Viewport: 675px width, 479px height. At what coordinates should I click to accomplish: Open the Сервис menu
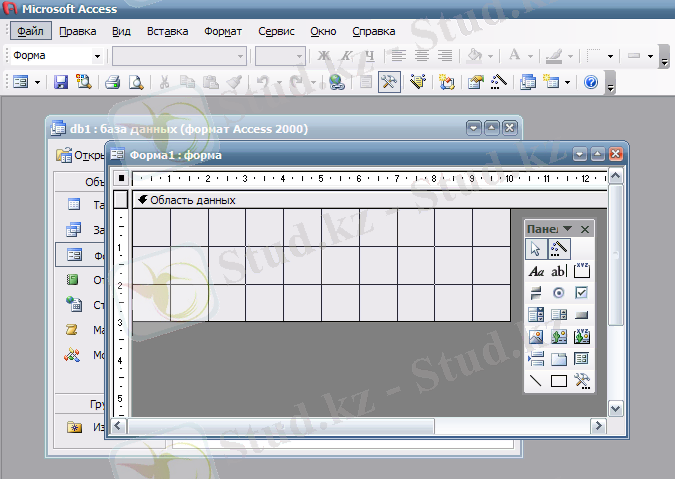274,31
